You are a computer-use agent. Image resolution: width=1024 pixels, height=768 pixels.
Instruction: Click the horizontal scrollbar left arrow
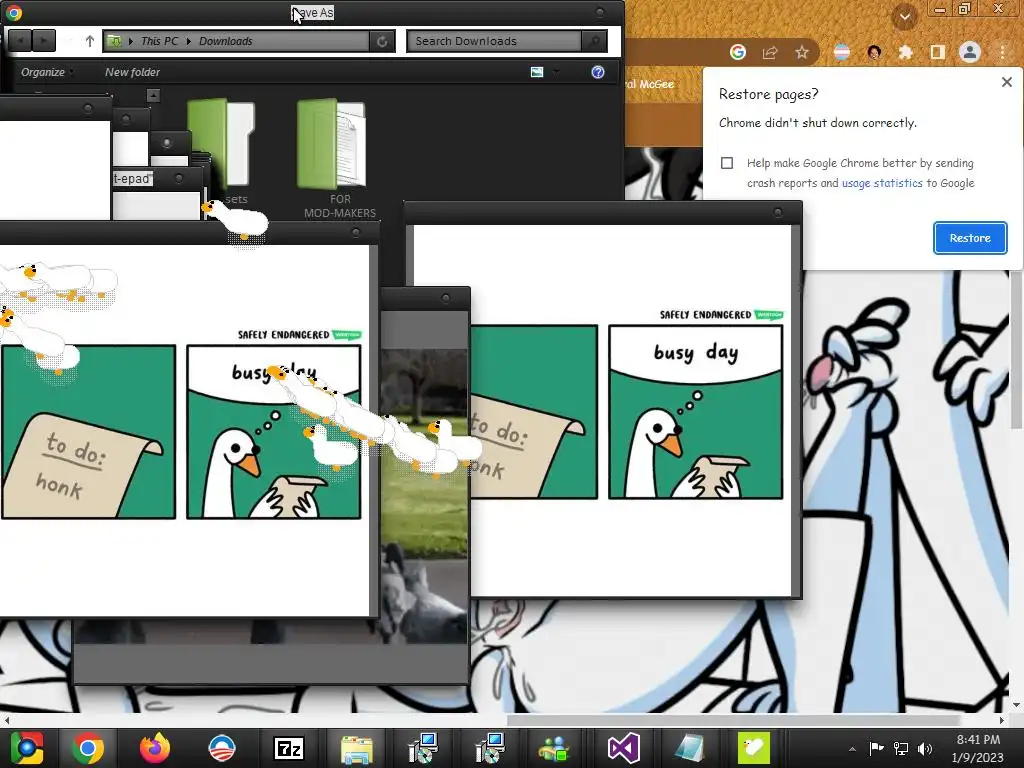(7, 720)
